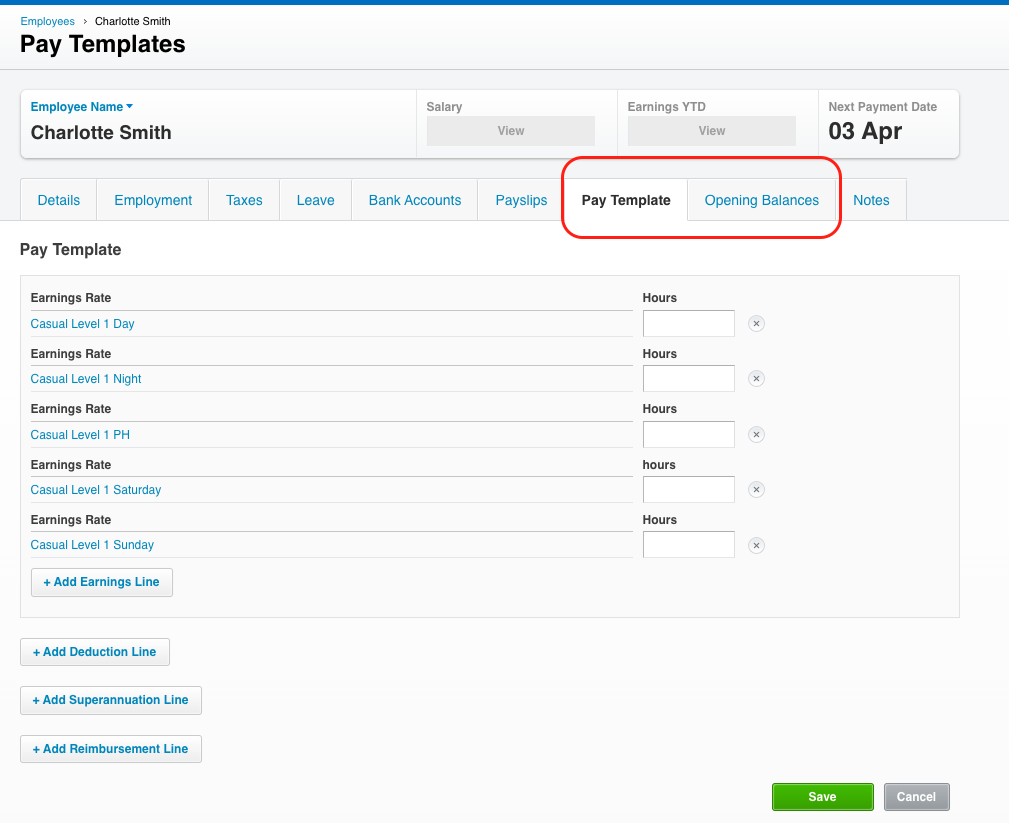View the Salary details
The height and width of the screenshot is (823, 1009).
pos(511,131)
